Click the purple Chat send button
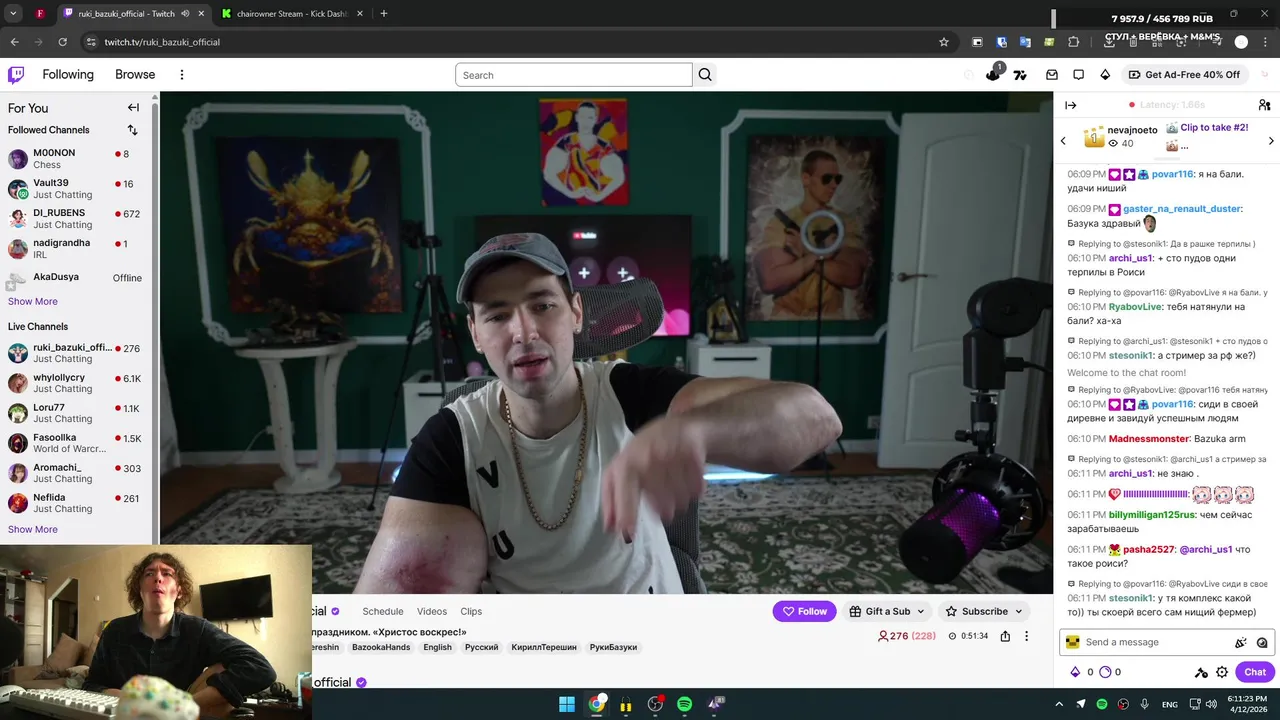The height and width of the screenshot is (720, 1280). click(1255, 672)
